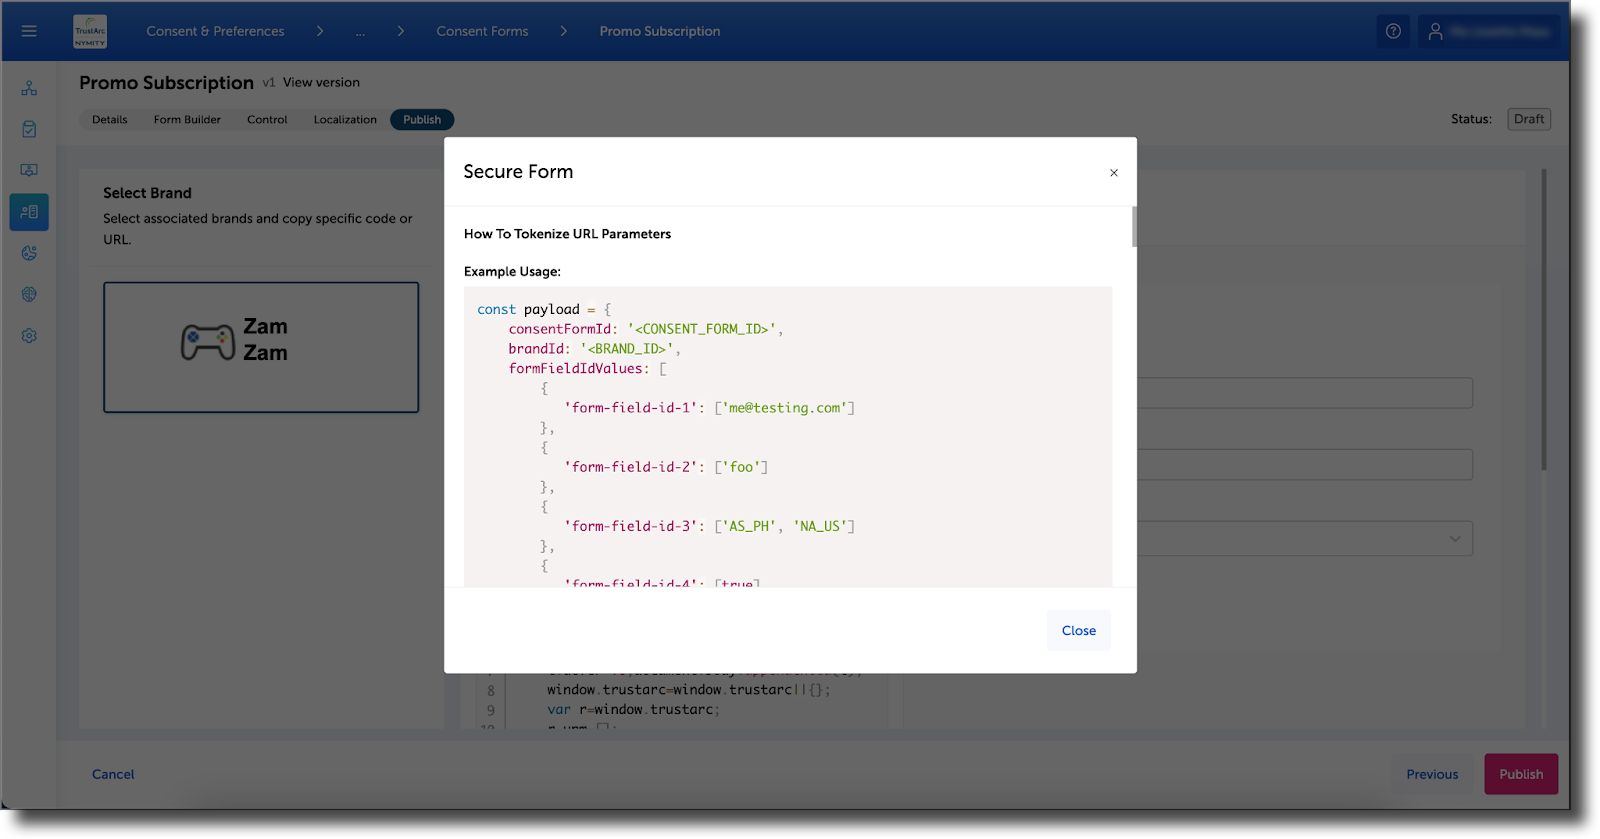Select the highlighted consent forms sidebar icon

[x=29, y=212]
